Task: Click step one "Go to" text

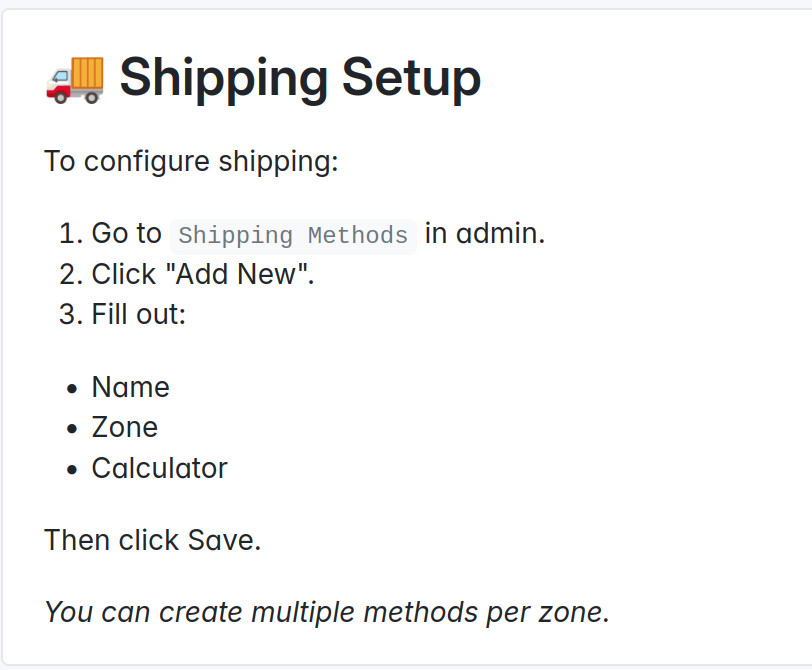Action: pyautogui.click(x=126, y=234)
